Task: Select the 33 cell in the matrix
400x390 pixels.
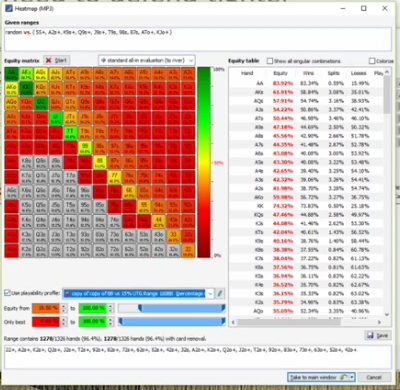Action: click(x=173, y=237)
